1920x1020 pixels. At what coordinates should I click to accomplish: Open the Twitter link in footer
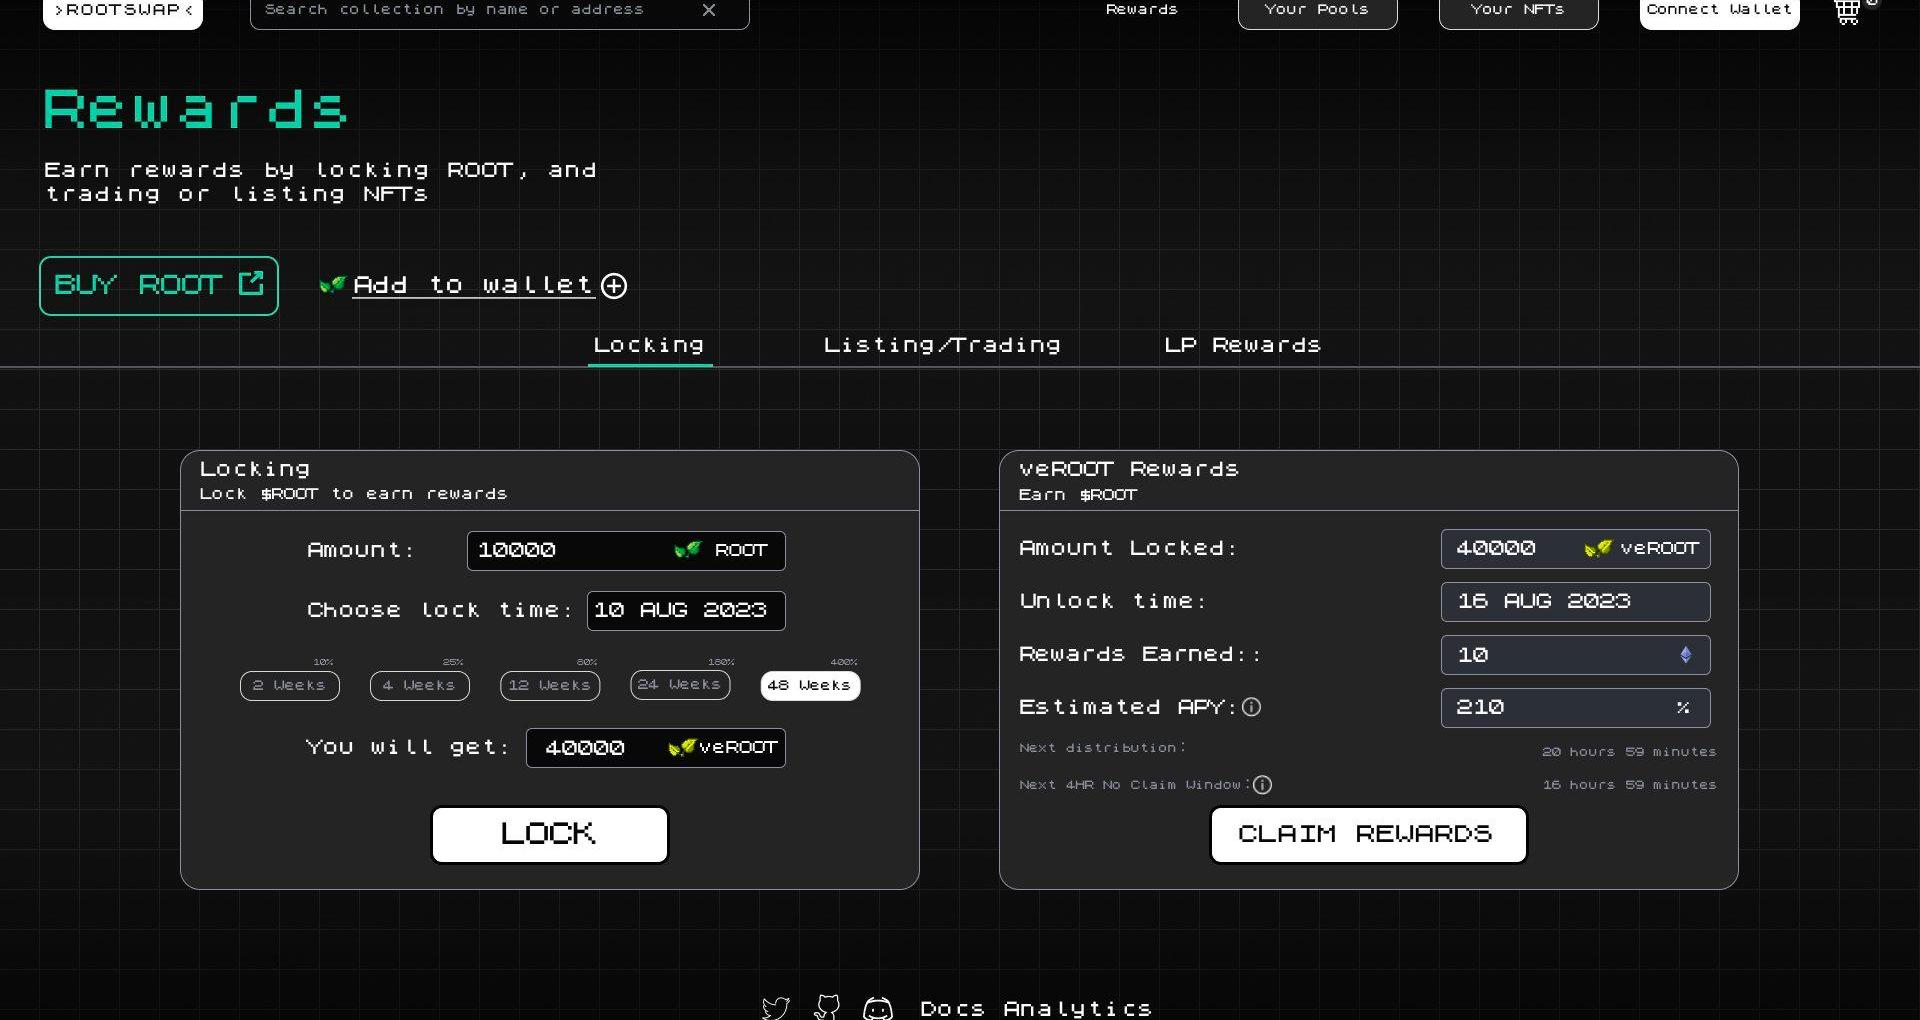[776, 1007]
